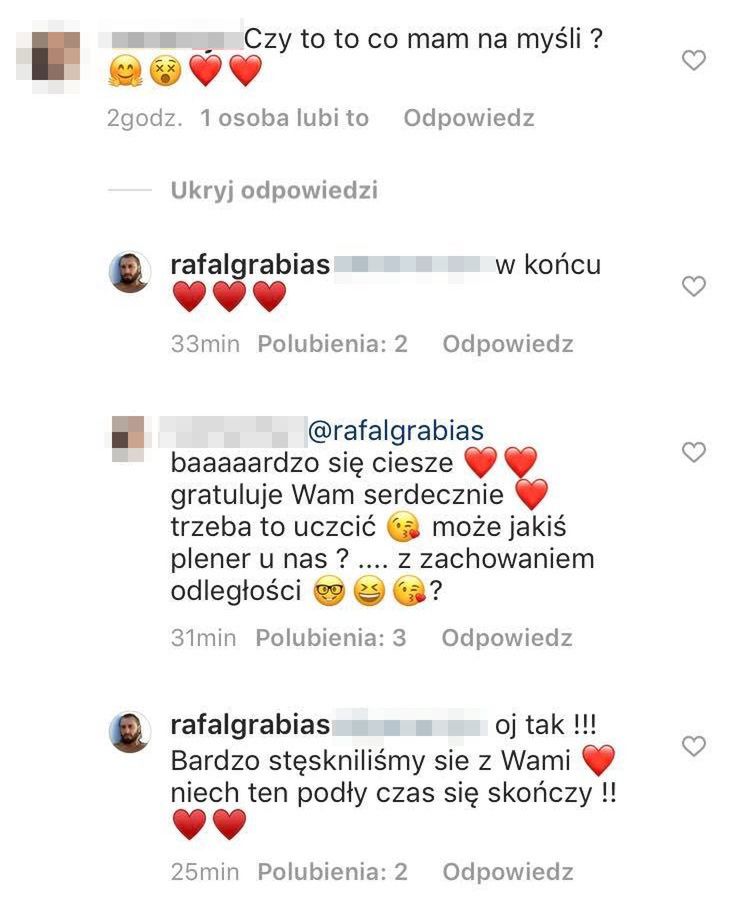Open rafalgrabias username on "w końcu" reply

pos(250,265)
